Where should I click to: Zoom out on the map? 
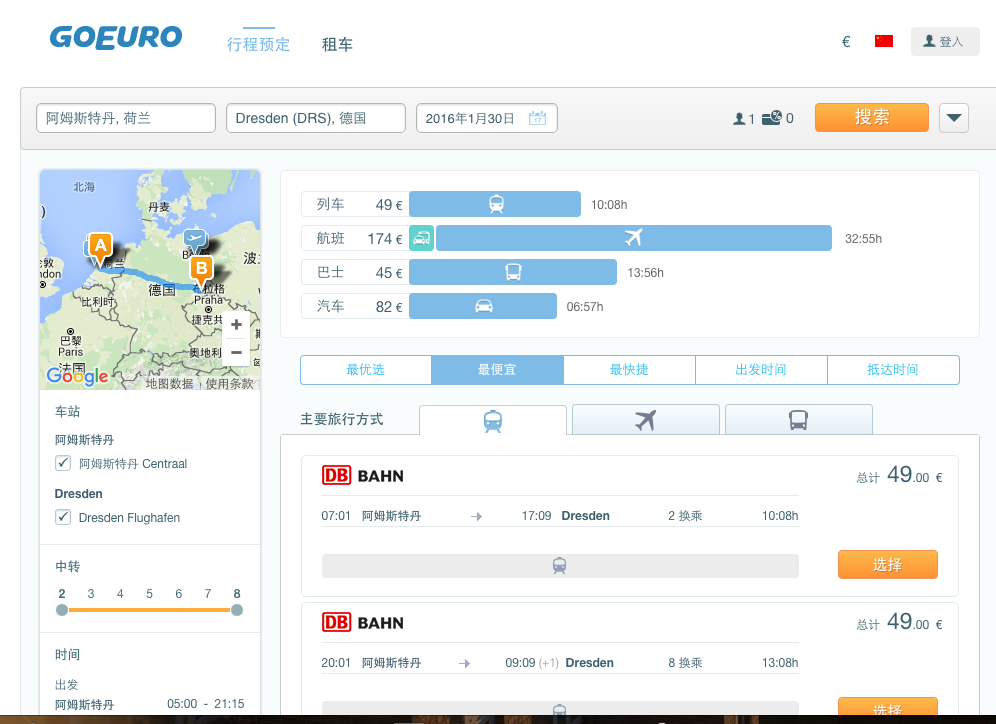pos(236,352)
